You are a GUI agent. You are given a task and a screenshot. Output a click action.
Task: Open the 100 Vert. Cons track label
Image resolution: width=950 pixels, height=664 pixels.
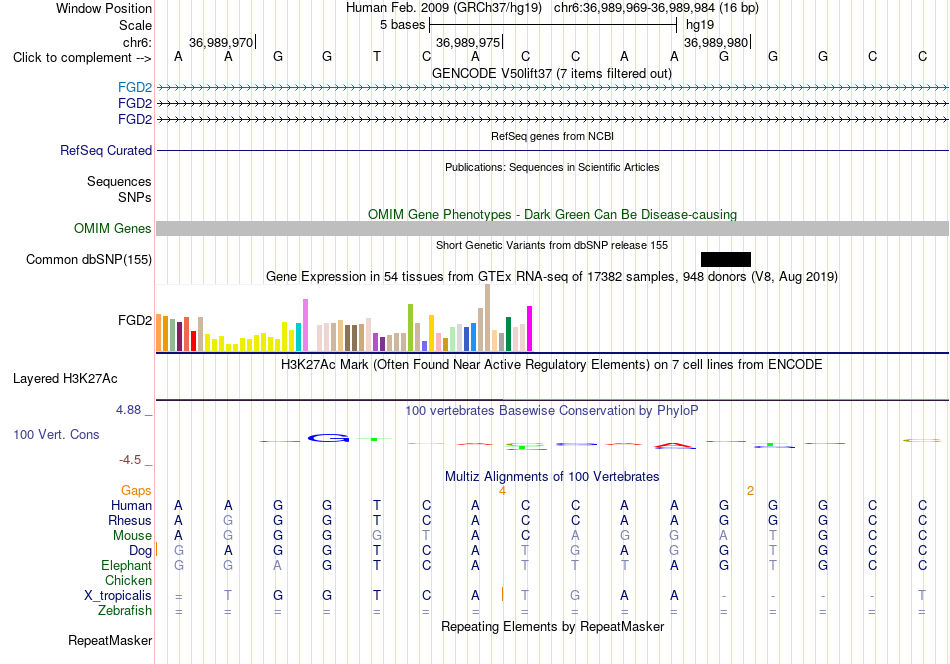pos(56,434)
